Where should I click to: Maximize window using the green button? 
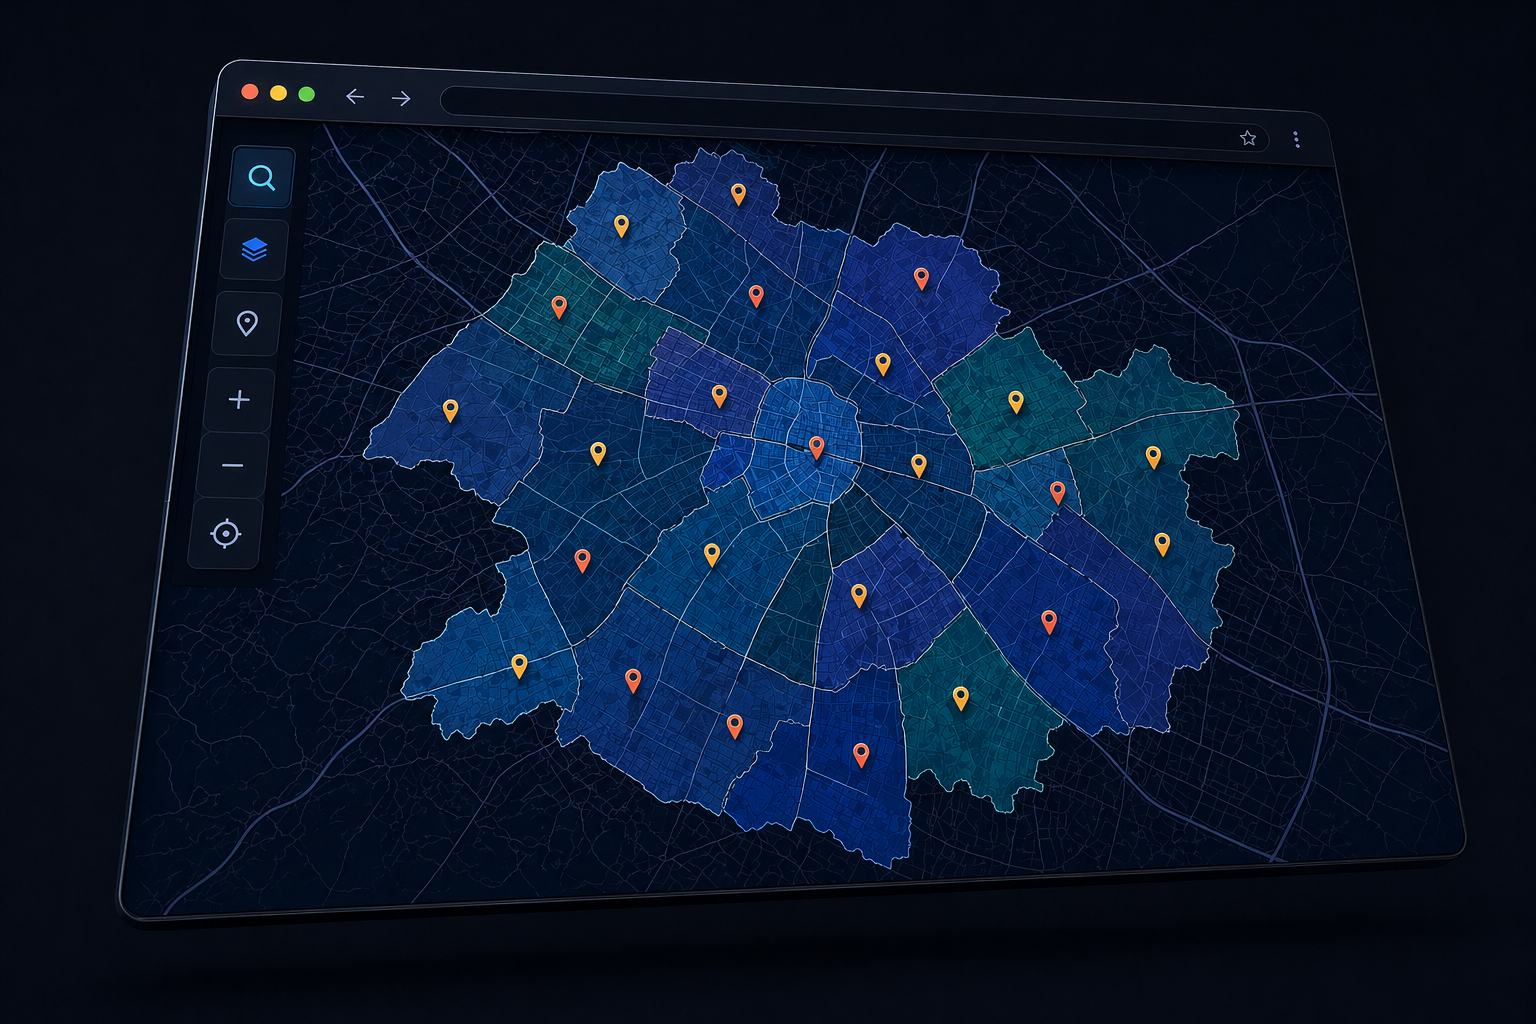pyautogui.click(x=307, y=94)
